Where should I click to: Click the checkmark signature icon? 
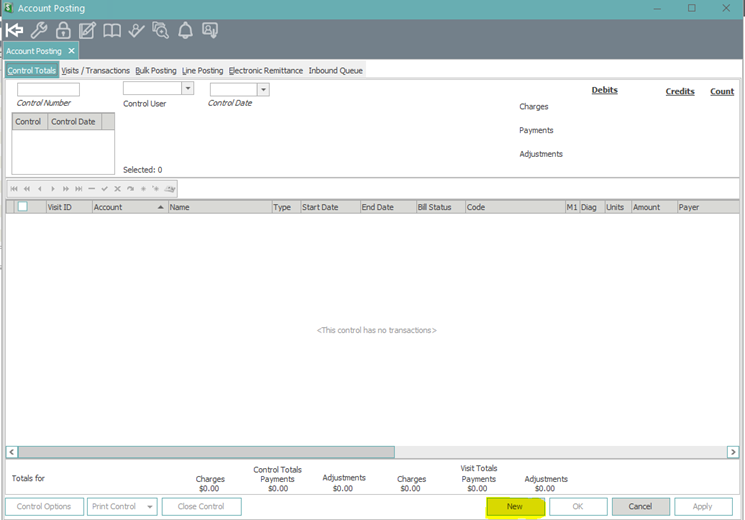pos(136,30)
